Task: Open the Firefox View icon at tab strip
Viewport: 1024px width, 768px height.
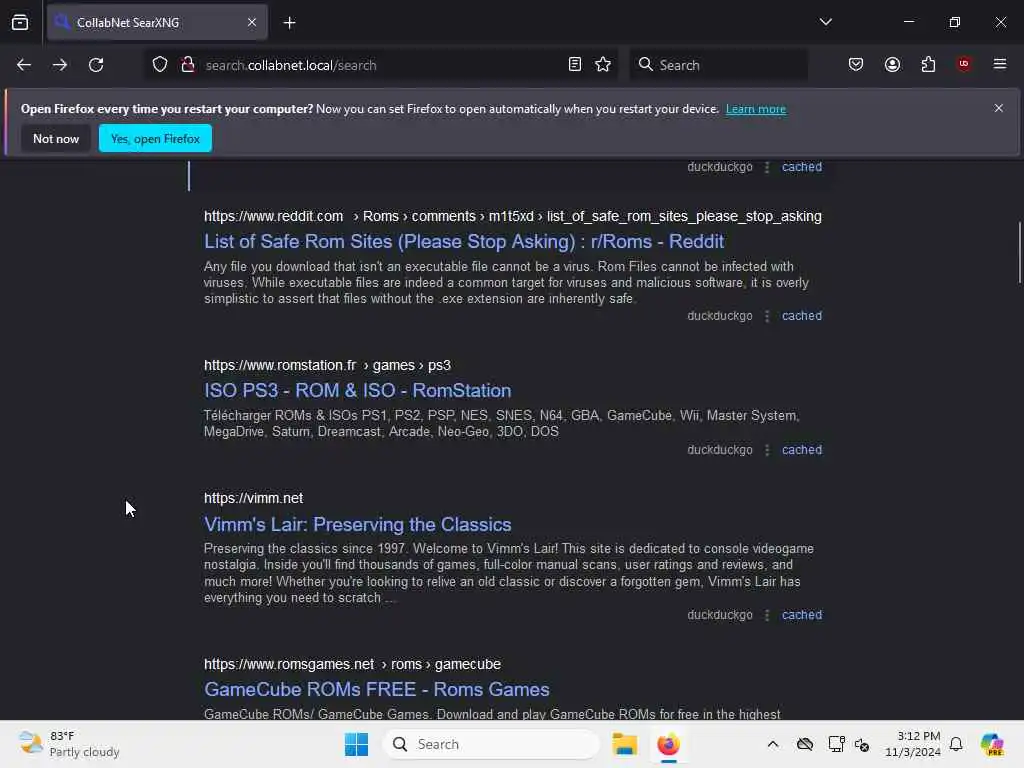Action: point(20,22)
